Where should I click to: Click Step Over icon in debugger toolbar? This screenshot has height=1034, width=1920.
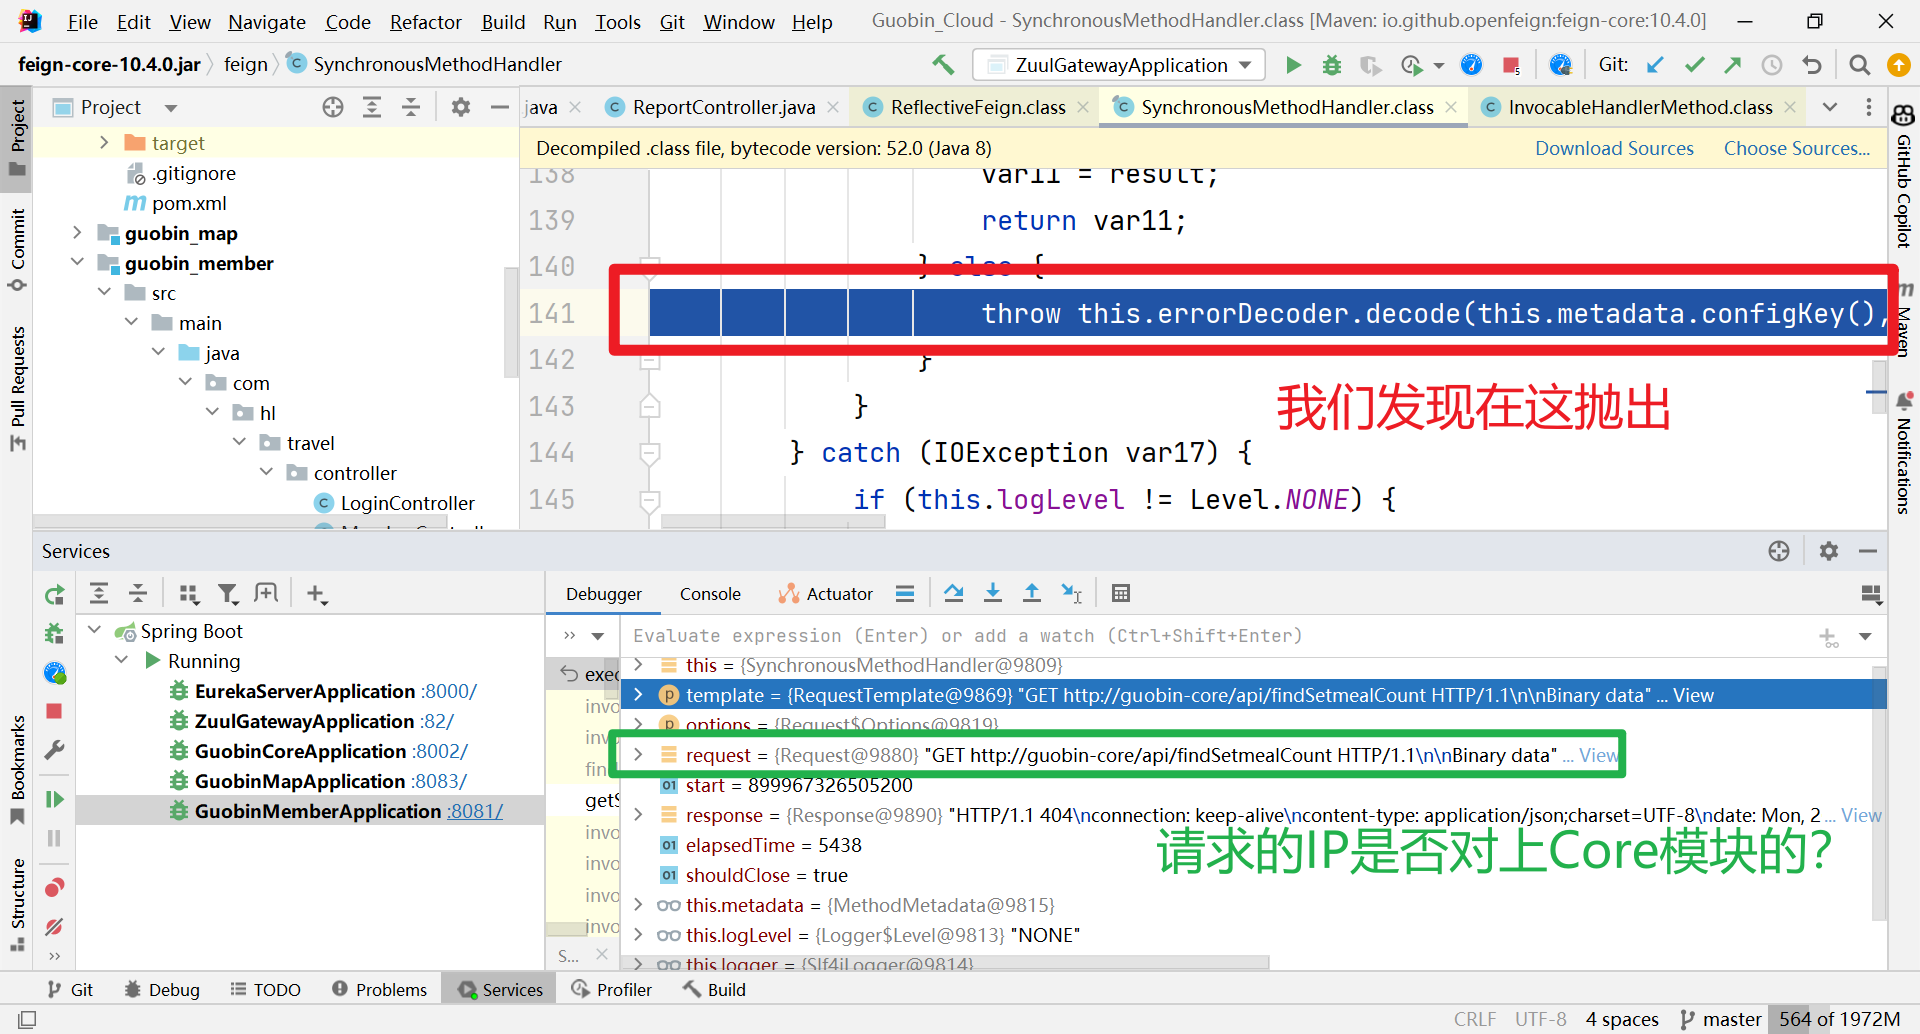(953, 593)
